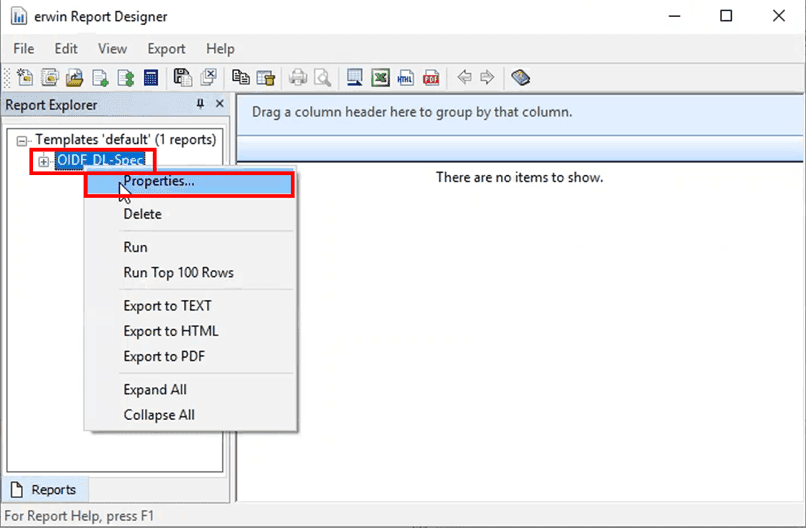Open the File menu

(24, 49)
